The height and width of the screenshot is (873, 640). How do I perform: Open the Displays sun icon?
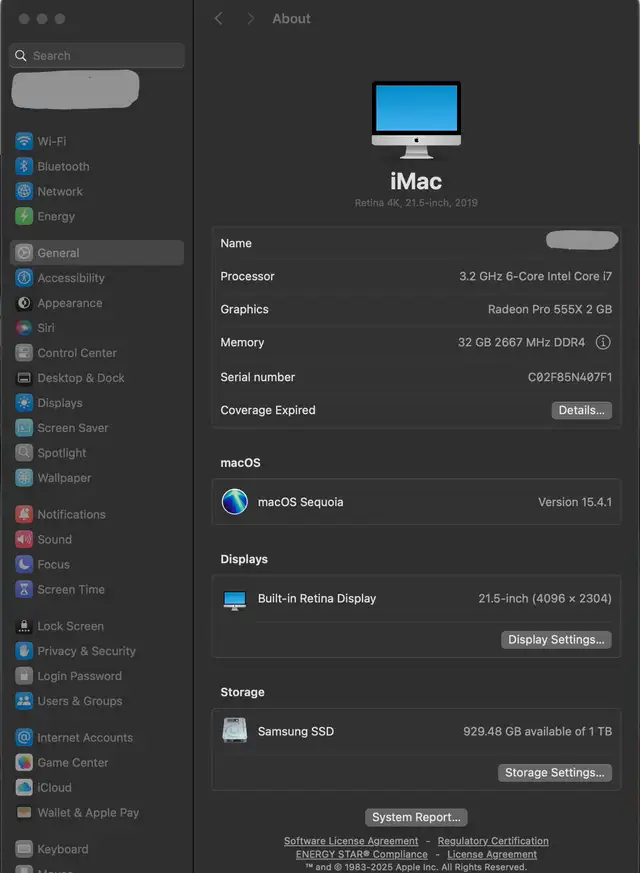pos(24,403)
